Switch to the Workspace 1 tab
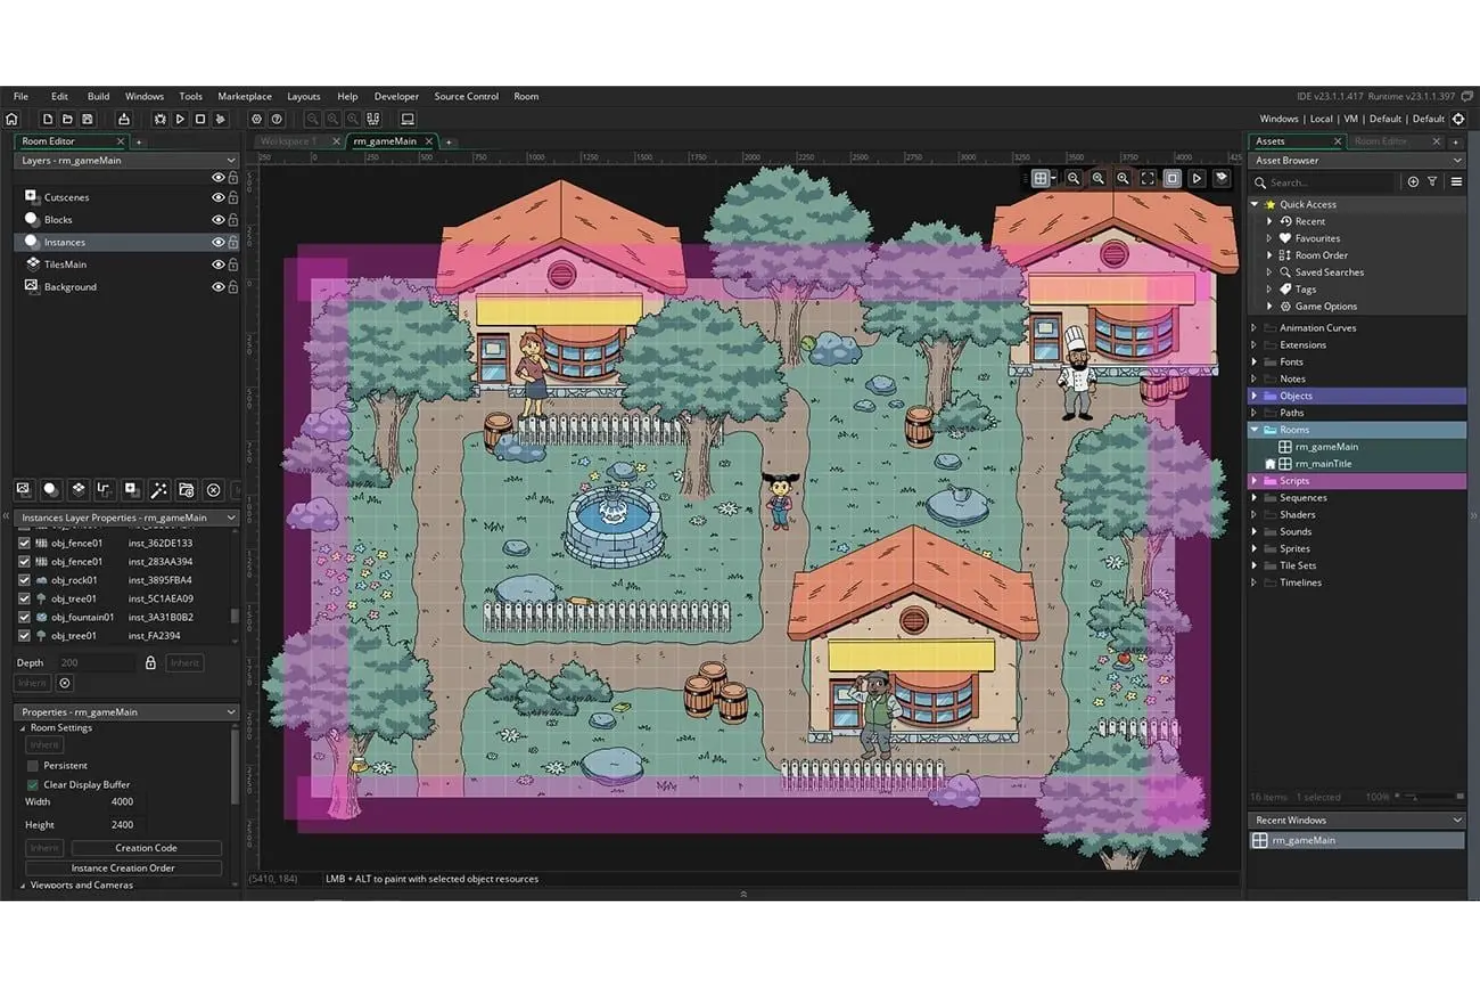The height and width of the screenshot is (987, 1480). click(291, 141)
